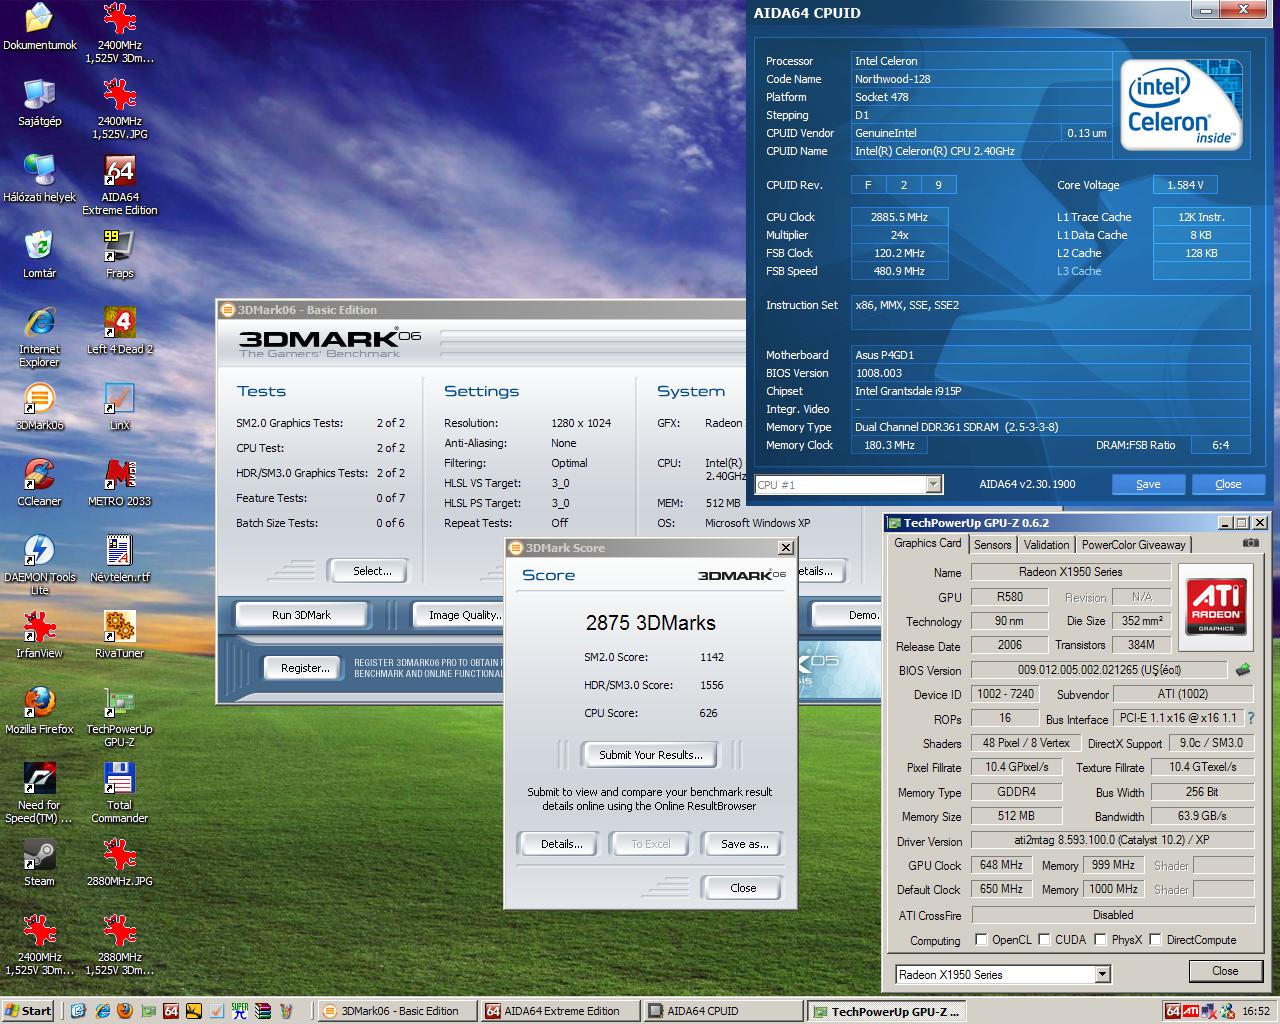Click the Run 3DMark button
The height and width of the screenshot is (1024, 1280).
point(301,615)
